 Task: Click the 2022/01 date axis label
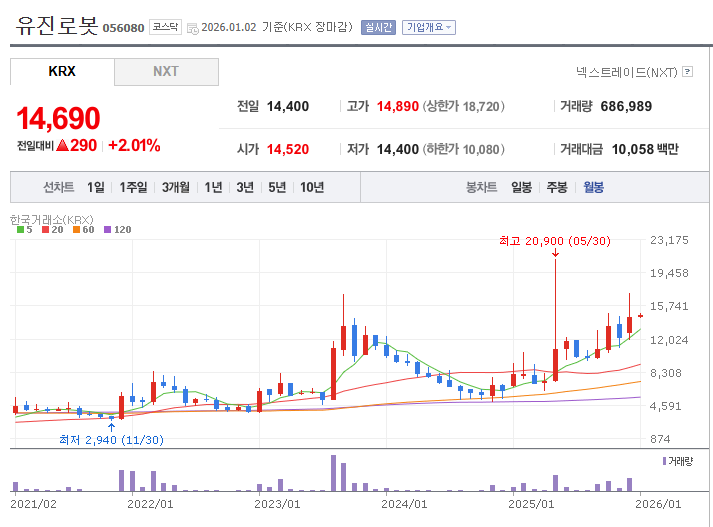150,504
